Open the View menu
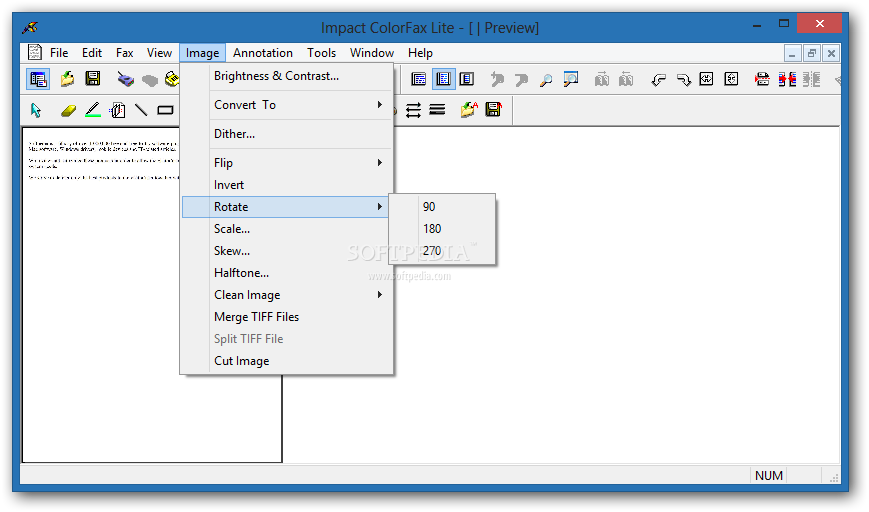This screenshot has width=869, height=512. pos(159,53)
